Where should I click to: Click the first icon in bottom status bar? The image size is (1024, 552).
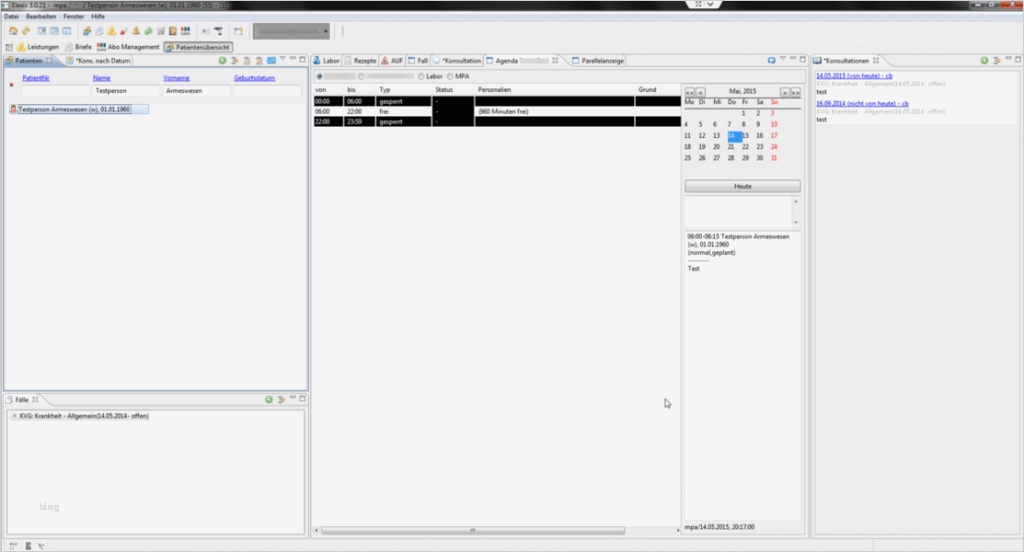click(x=13, y=546)
